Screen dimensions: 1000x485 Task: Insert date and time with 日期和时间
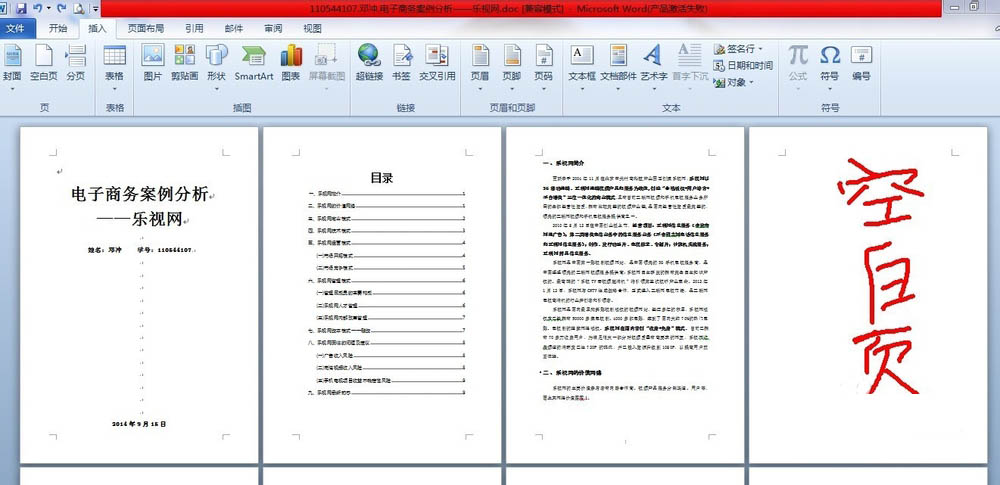click(743, 65)
